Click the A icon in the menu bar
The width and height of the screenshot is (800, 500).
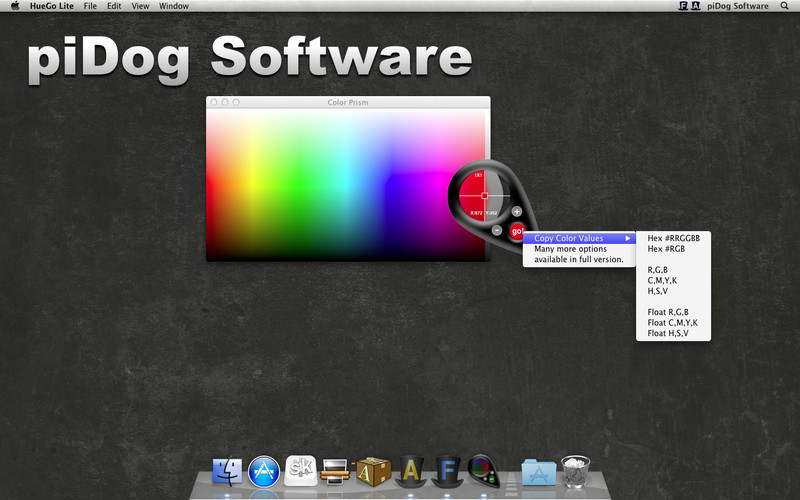pyautogui.click(x=695, y=6)
